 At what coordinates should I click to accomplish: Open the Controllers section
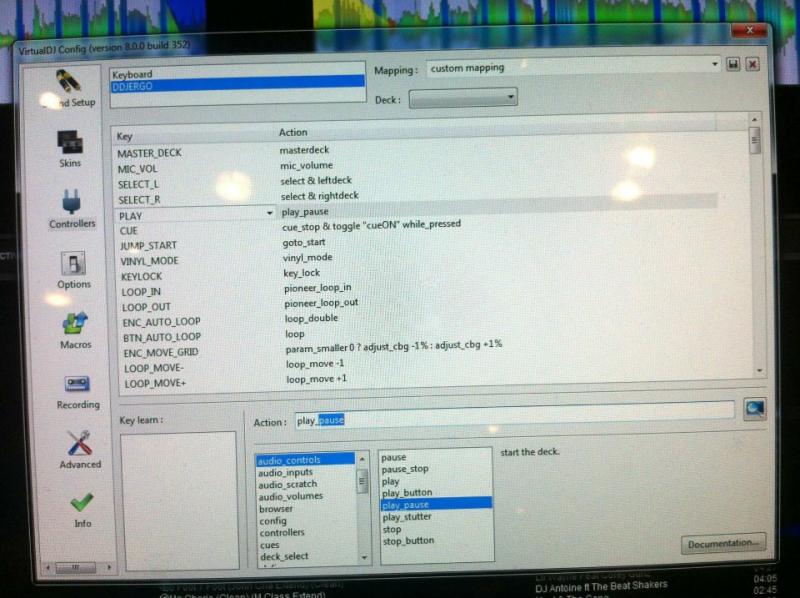point(72,209)
